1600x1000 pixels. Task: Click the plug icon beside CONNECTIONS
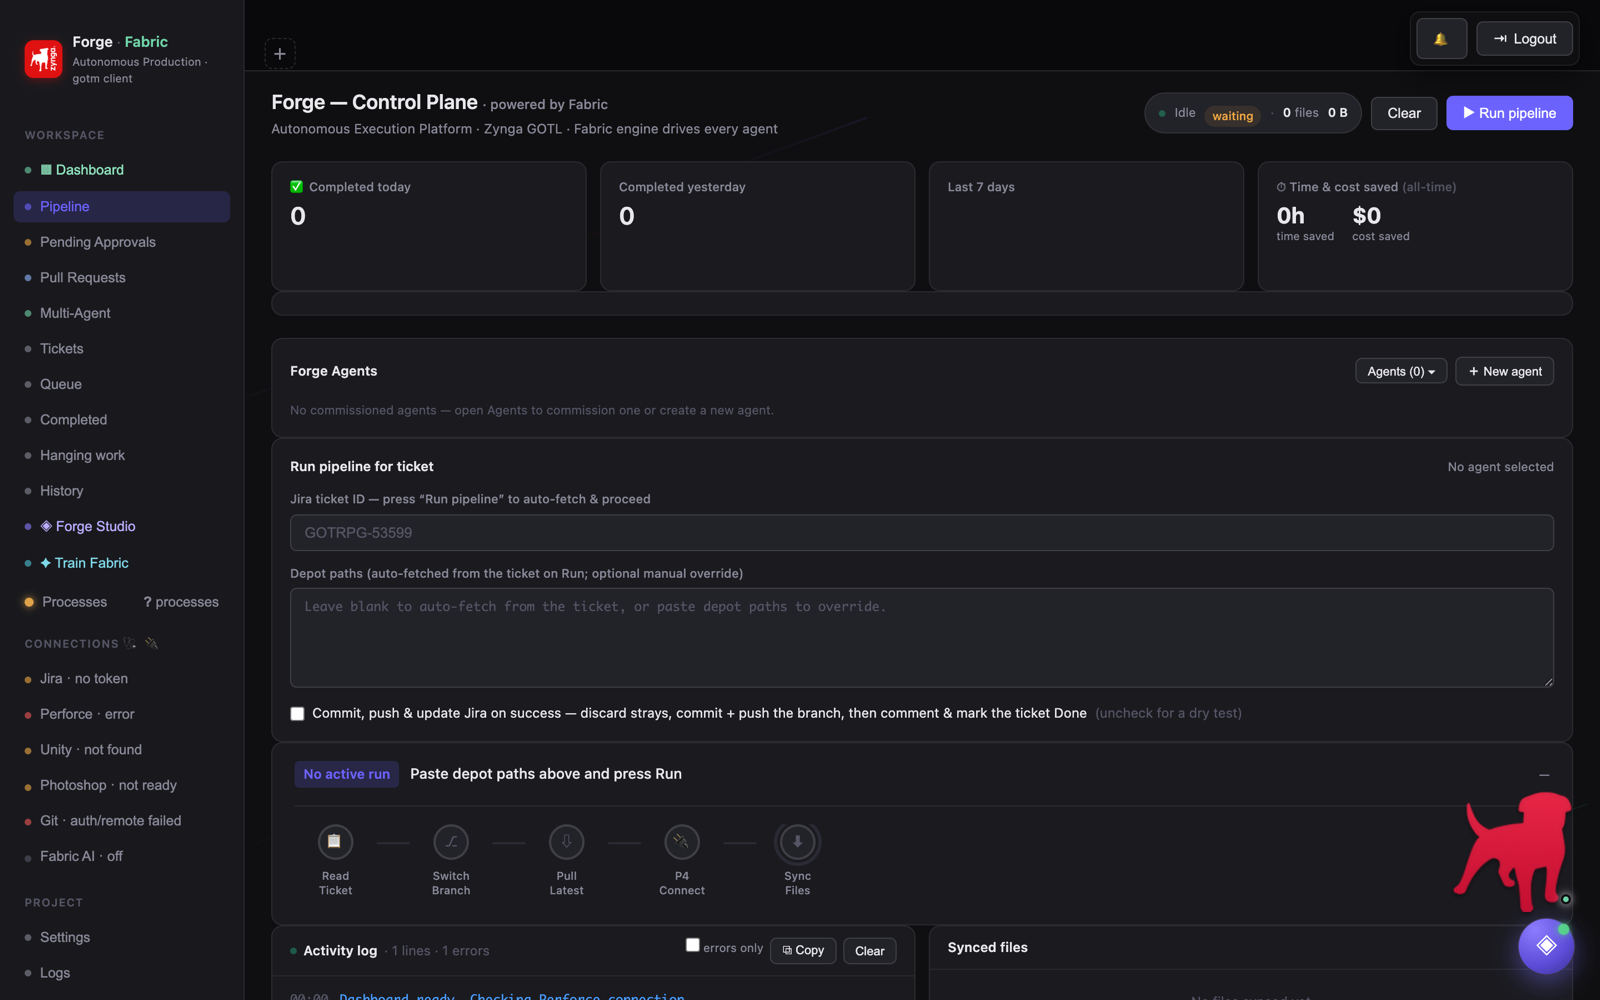pyautogui.click(x=152, y=643)
